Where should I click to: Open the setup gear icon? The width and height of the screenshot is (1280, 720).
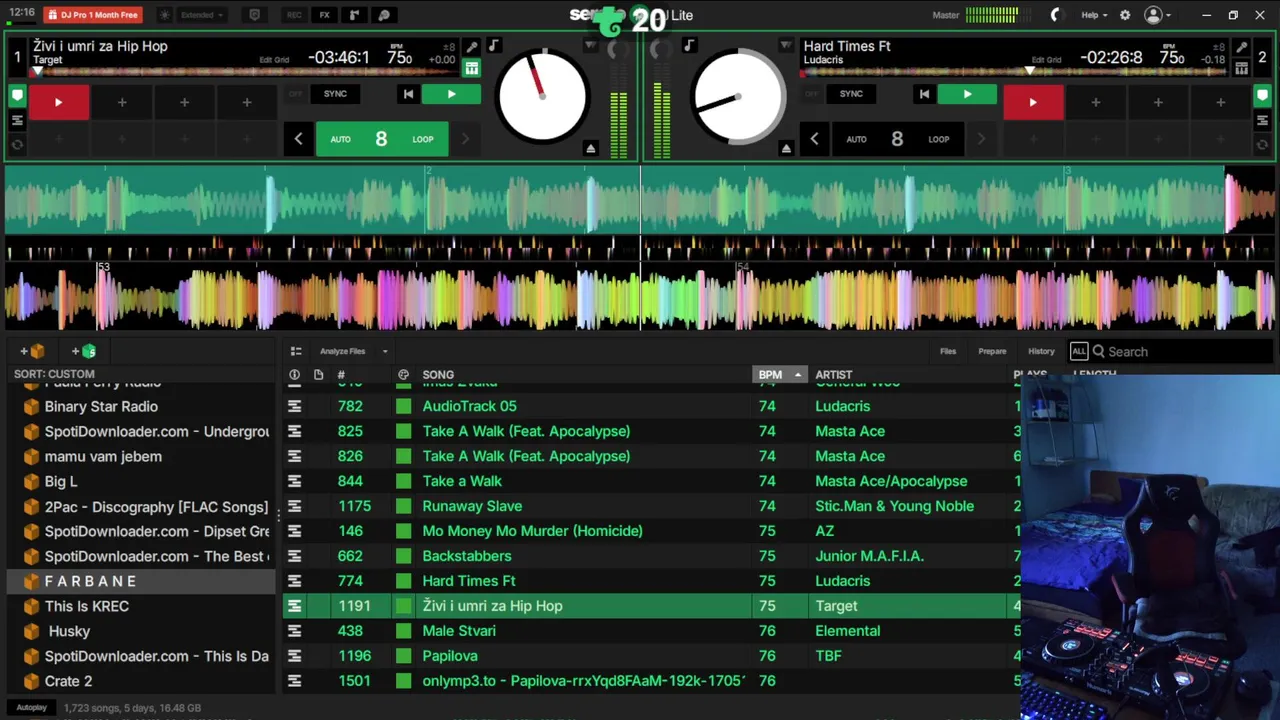click(x=1125, y=15)
